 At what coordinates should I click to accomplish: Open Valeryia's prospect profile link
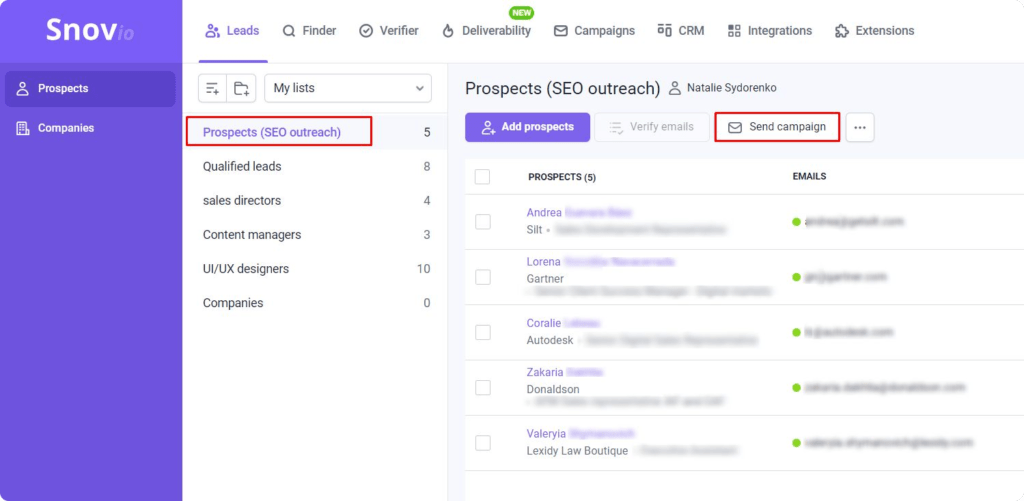pyautogui.click(x=580, y=434)
